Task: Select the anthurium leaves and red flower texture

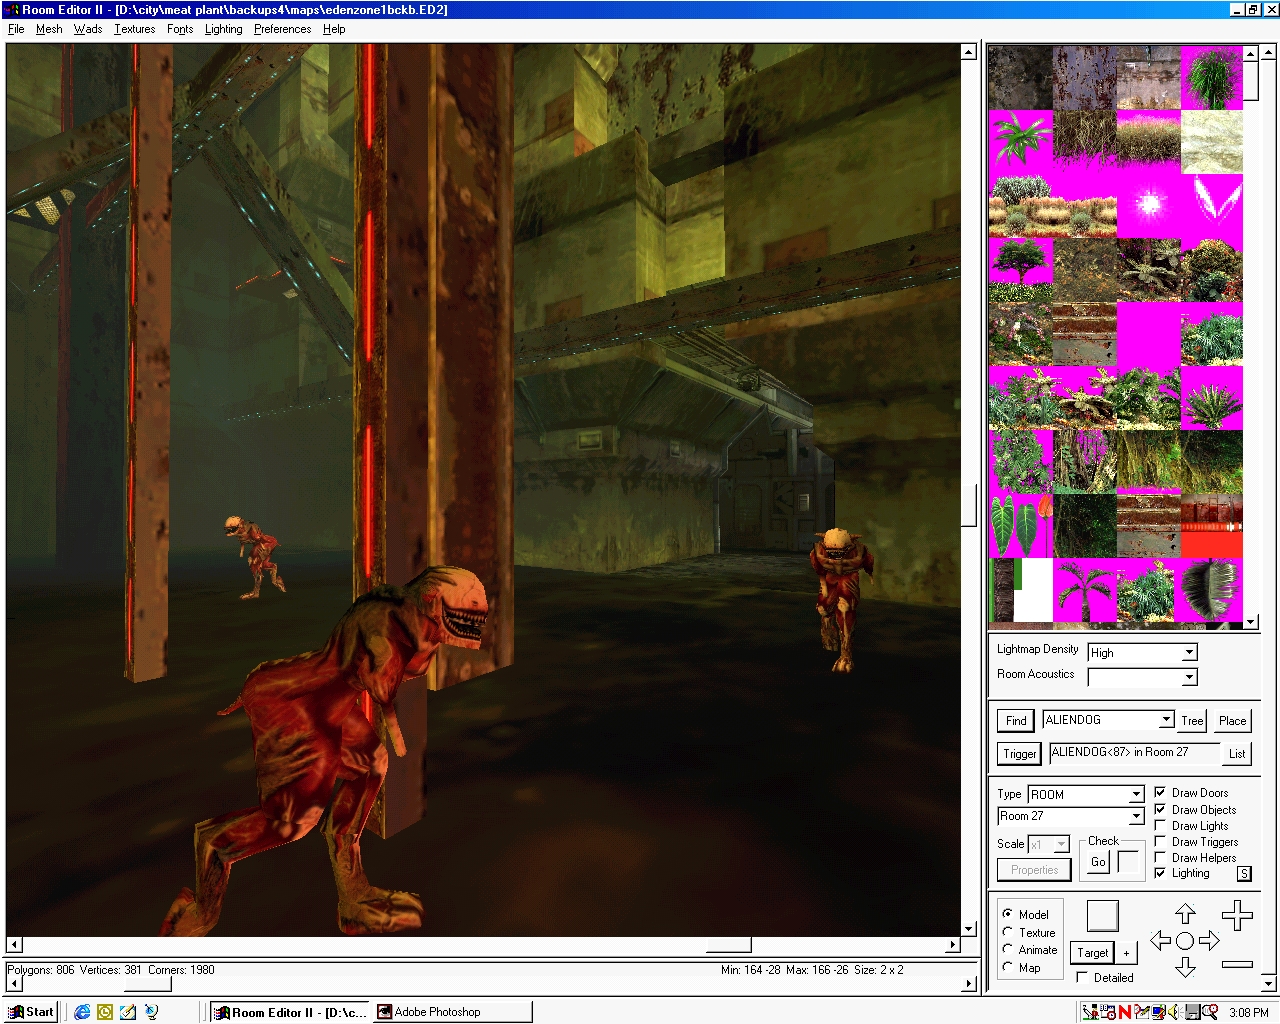Action: pyautogui.click(x=1021, y=525)
